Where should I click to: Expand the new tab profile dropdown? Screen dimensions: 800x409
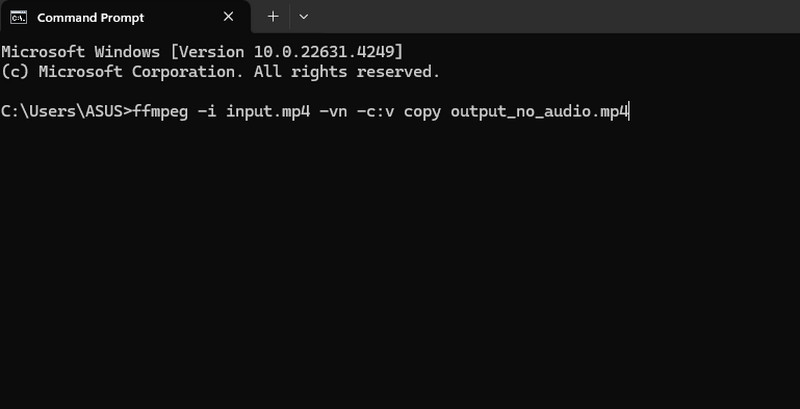(304, 17)
